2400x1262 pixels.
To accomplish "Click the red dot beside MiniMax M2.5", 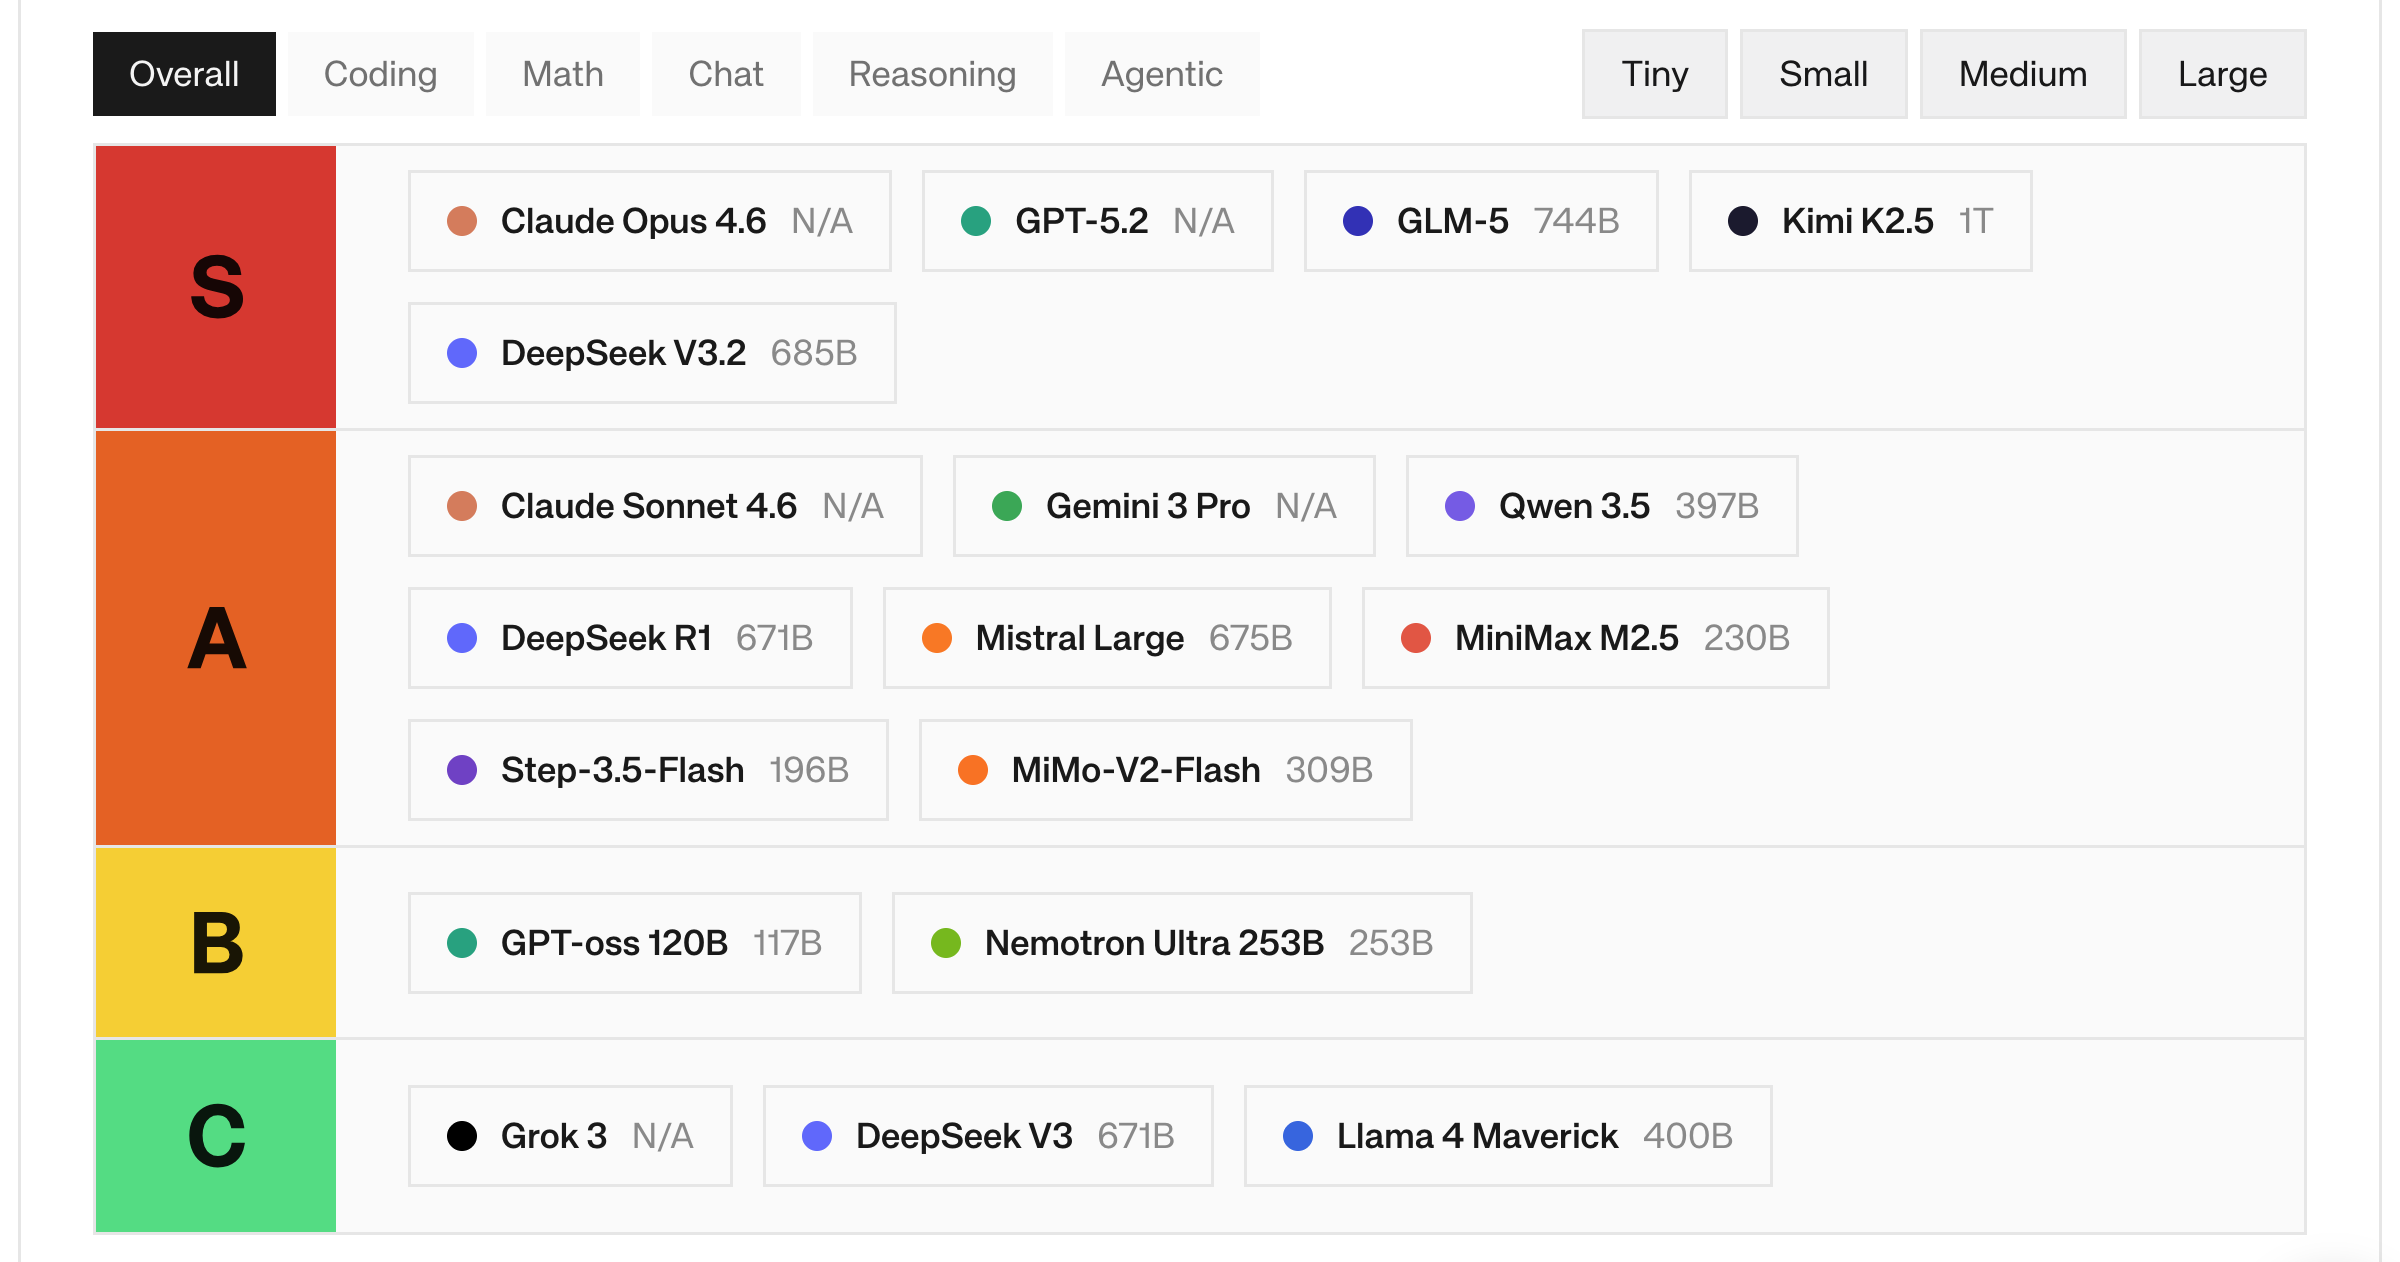I will [1415, 638].
